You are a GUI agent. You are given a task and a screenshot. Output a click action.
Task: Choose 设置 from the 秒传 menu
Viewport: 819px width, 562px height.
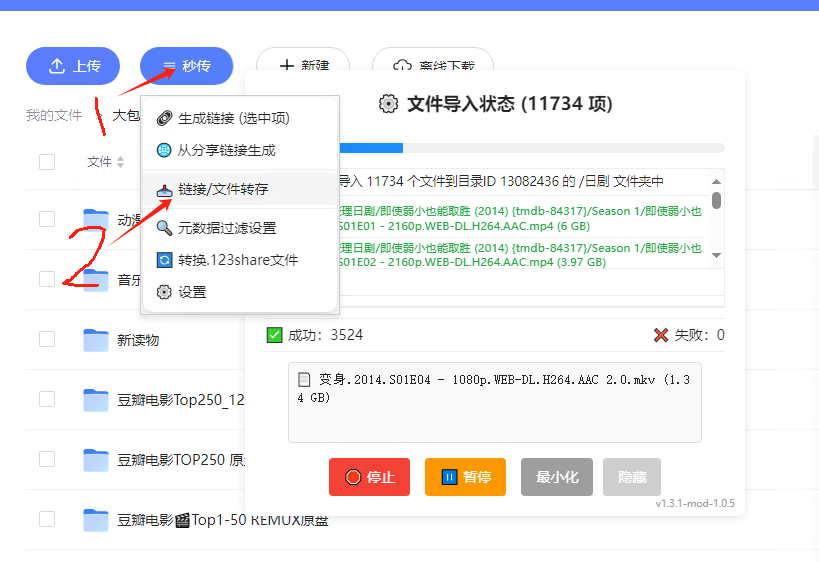(192, 292)
